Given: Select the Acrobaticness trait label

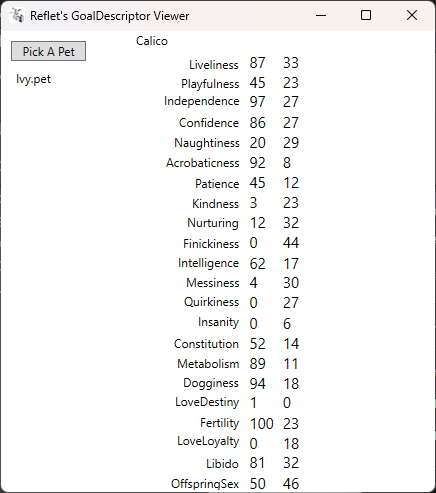Looking at the screenshot, I should point(203,163).
